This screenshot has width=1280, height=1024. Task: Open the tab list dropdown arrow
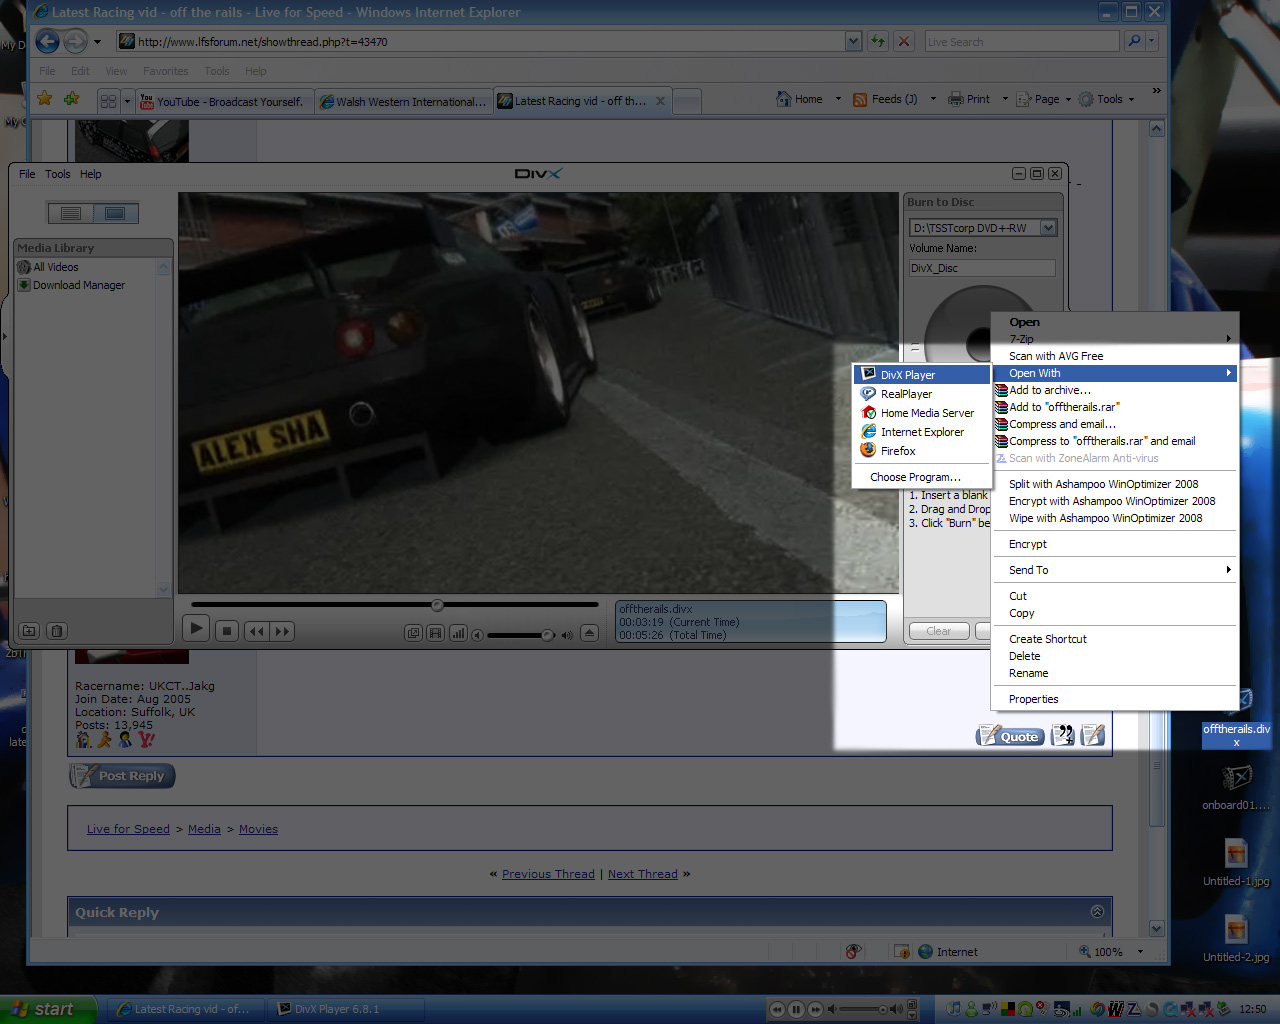click(127, 101)
